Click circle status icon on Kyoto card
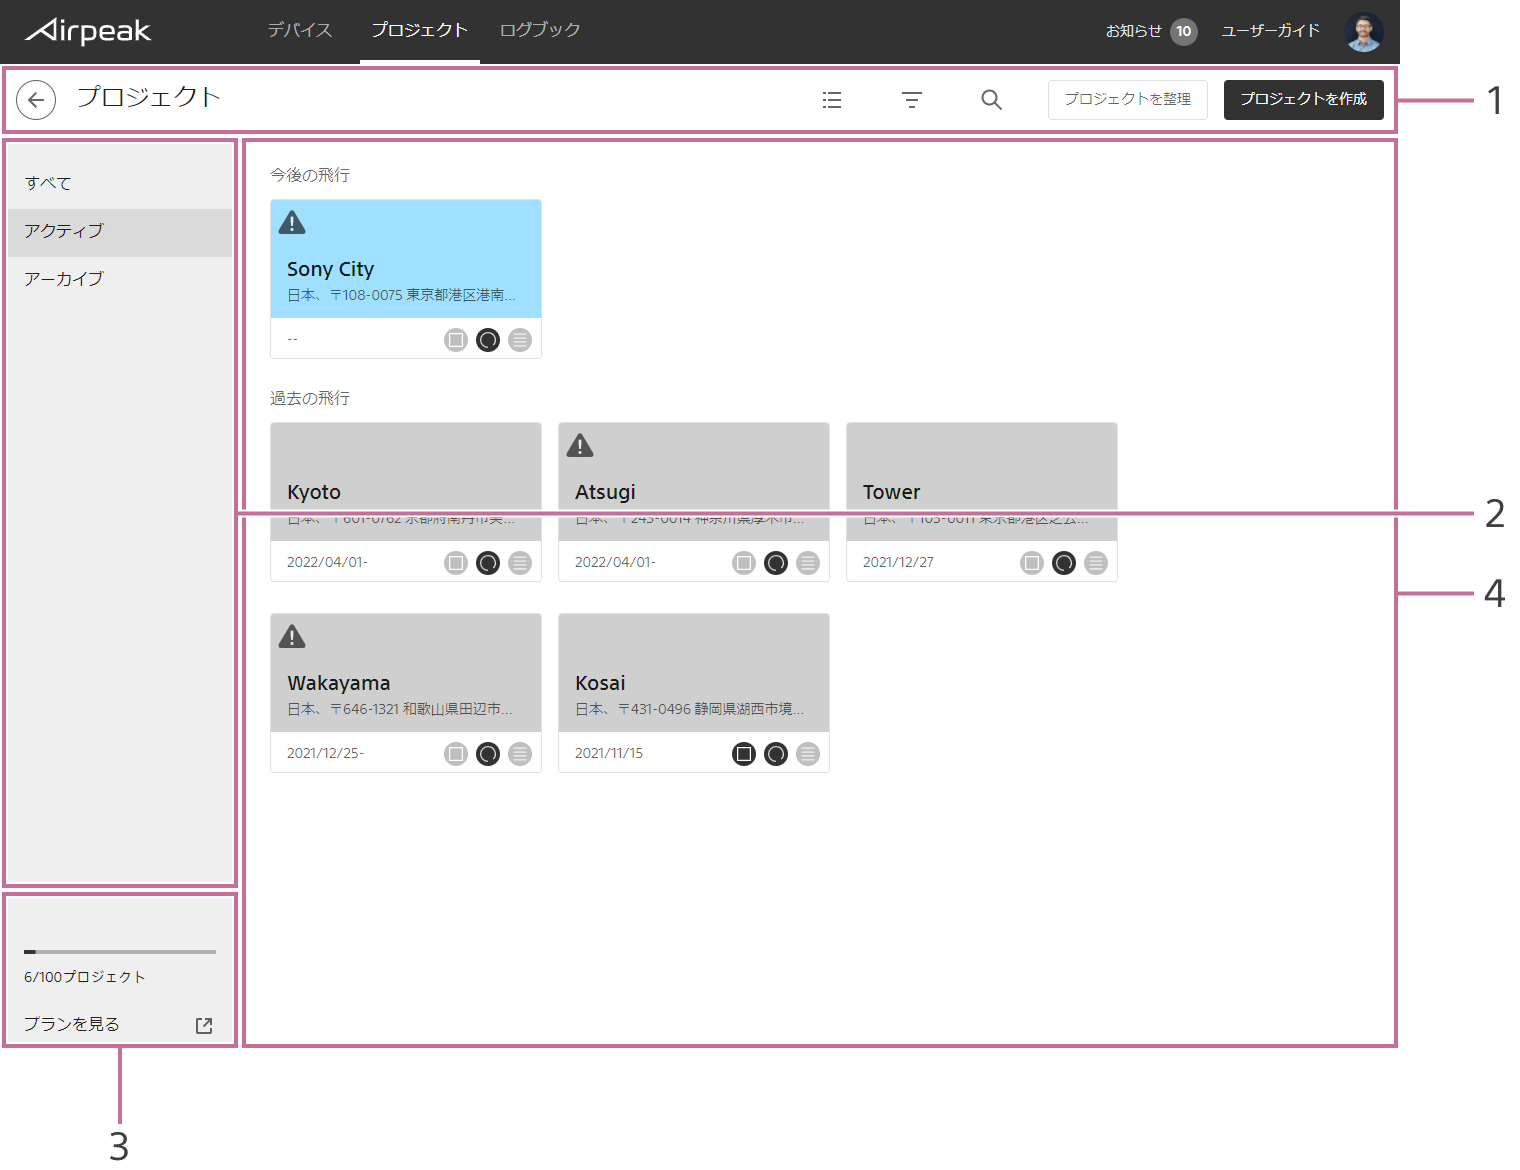The image size is (1520, 1170). pos(488,563)
